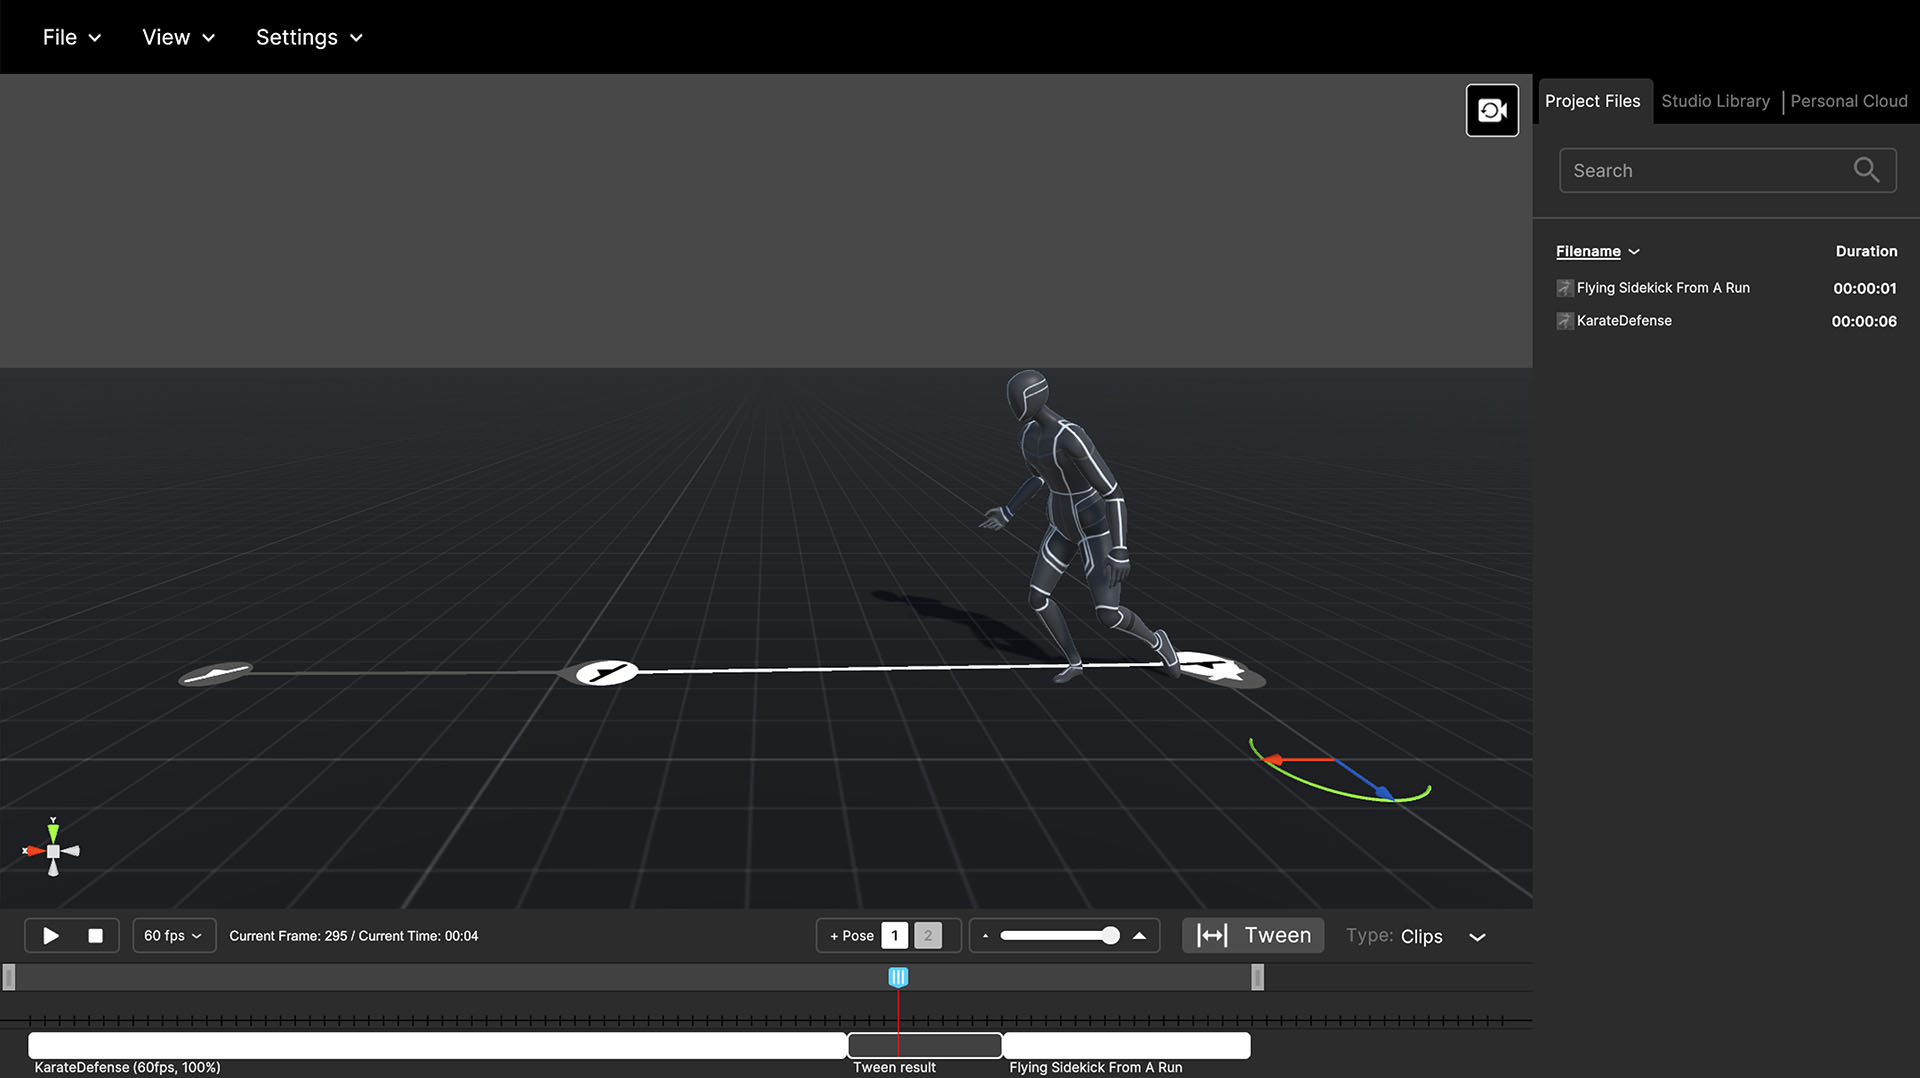Expand the Type Clips dropdown

[x=1476, y=937]
